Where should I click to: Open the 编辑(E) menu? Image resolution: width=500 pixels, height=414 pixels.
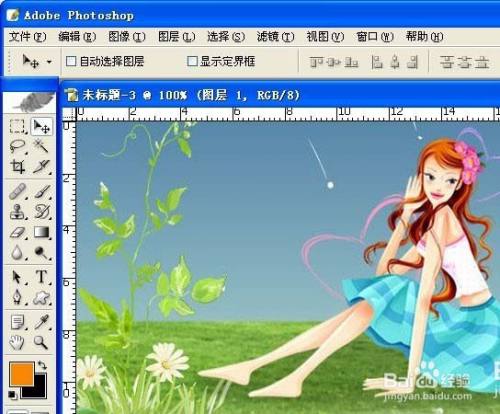point(77,36)
